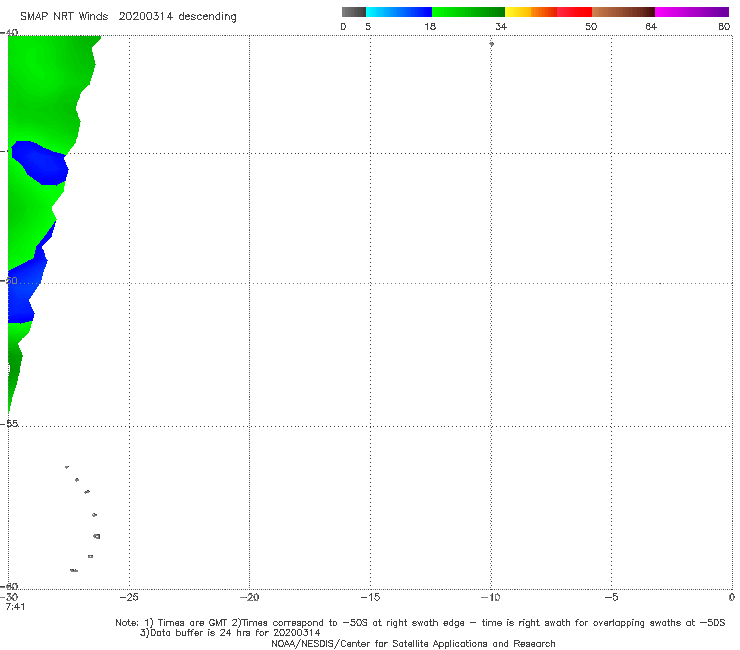Image resolution: width=740 pixels, height=650 pixels.
Task: Select the brown segment of the color bar
Action: (623, 12)
